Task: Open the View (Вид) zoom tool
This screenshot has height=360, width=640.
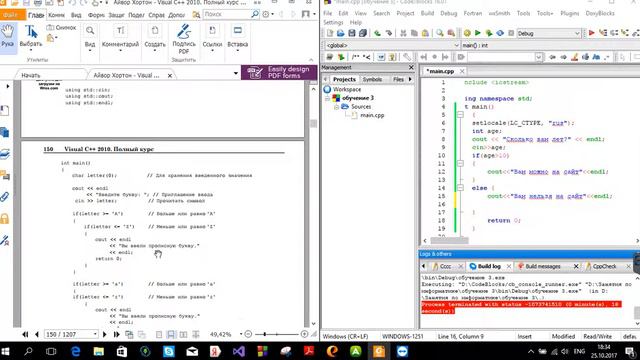Action: coord(90,37)
